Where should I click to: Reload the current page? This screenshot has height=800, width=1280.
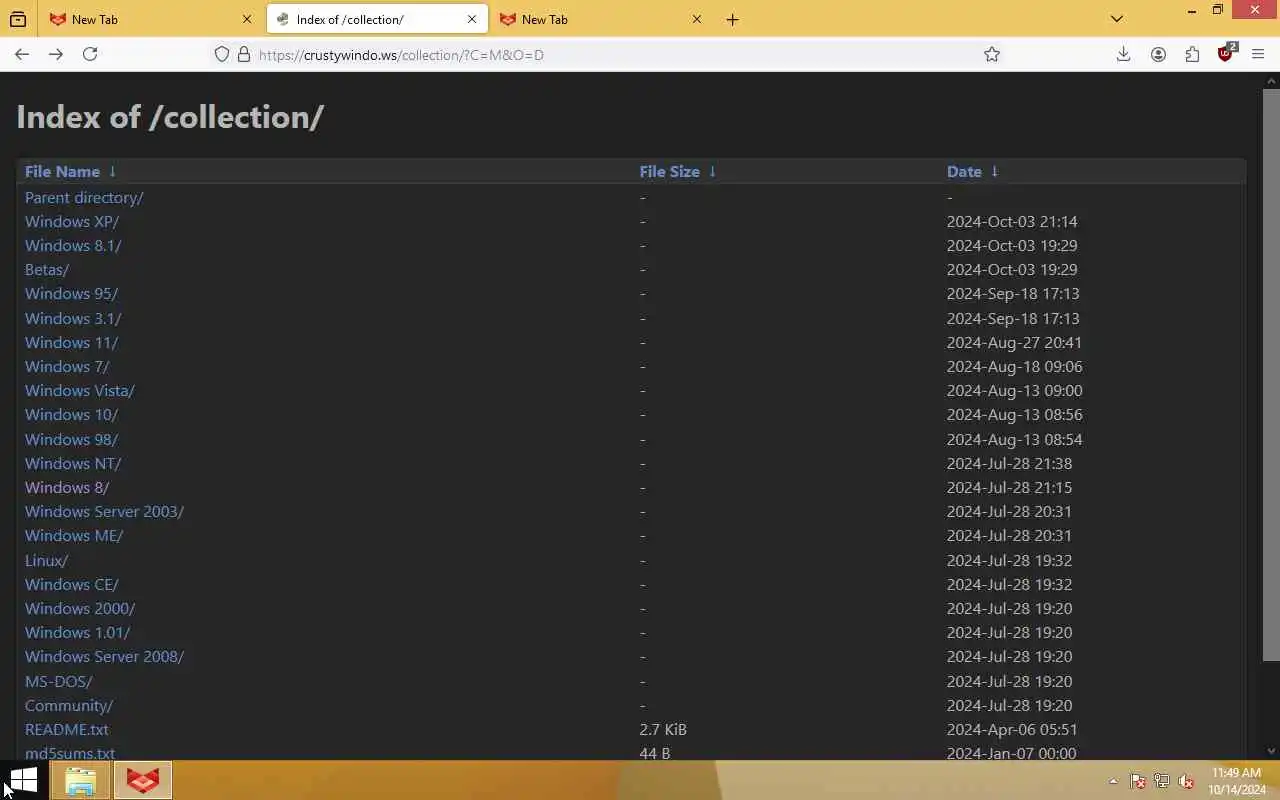[x=90, y=55]
